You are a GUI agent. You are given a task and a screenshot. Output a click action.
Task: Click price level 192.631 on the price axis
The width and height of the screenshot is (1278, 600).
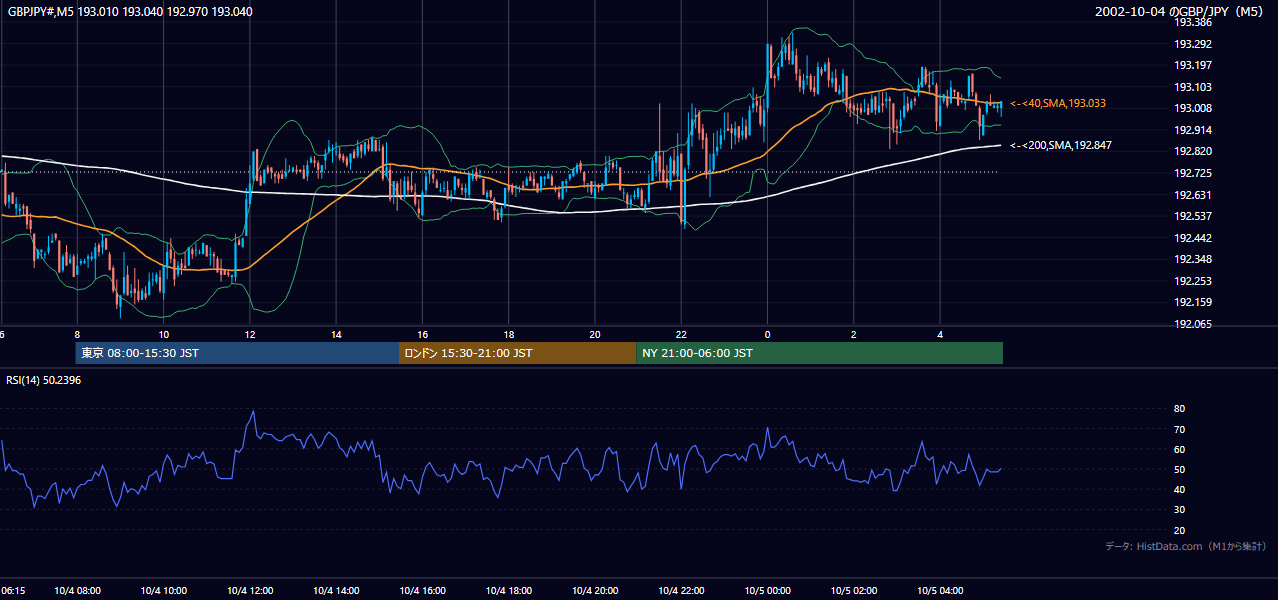(x=1192, y=195)
